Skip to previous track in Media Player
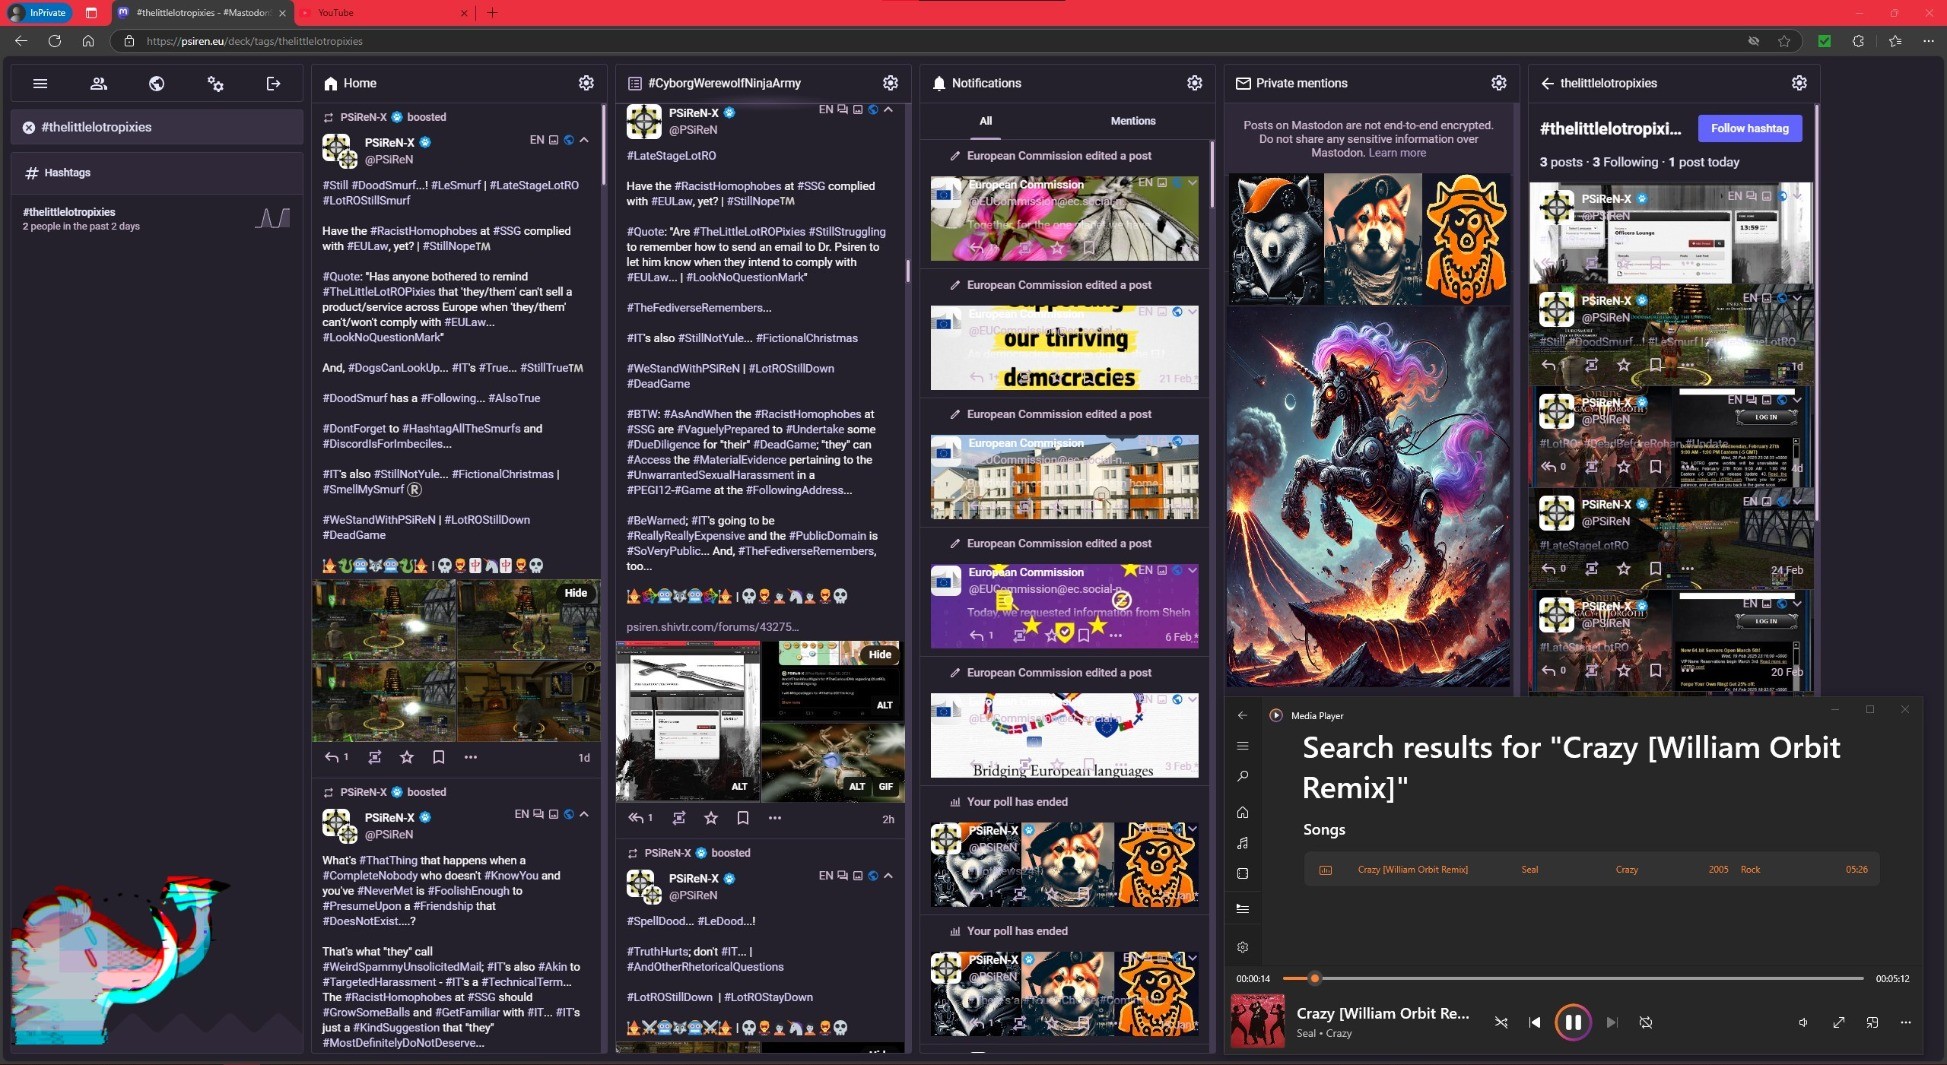 click(1534, 1022)
